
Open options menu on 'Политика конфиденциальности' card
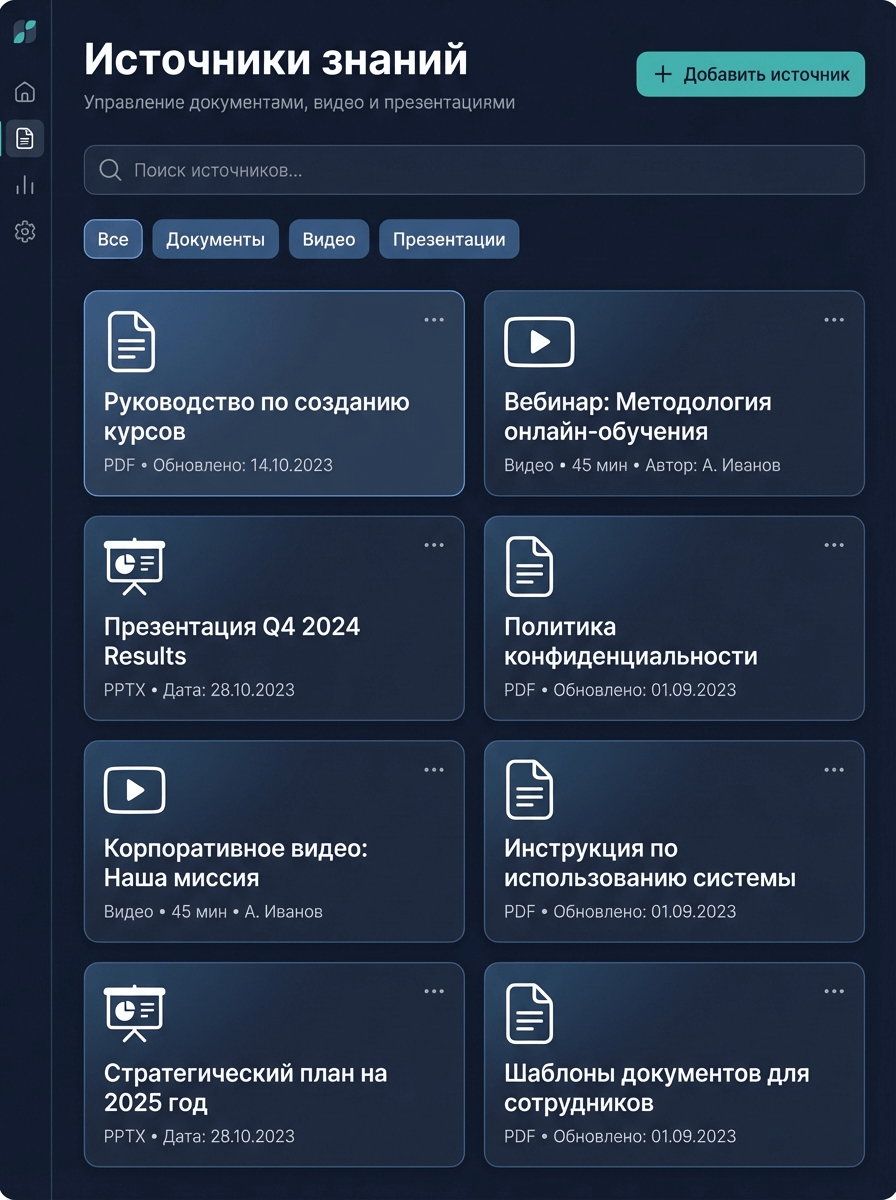pyautogui.click(x=834, y=544)
